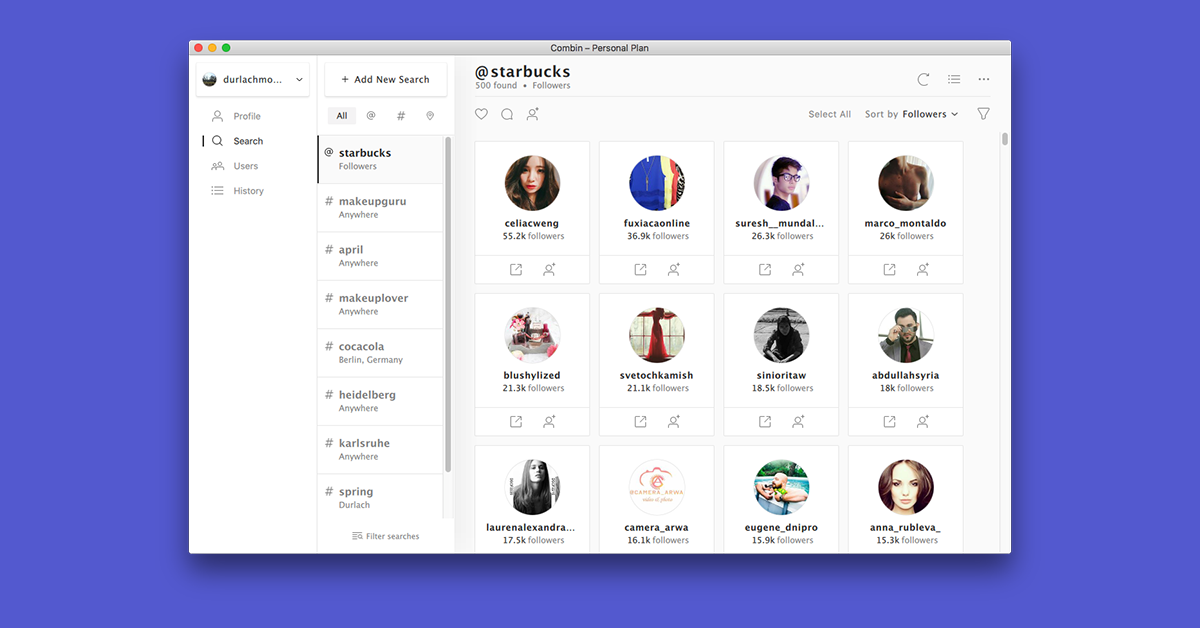1200x628 pixels.
Task: Click the comment bubble icon in the toolbar
Action: tap(507, 114)
